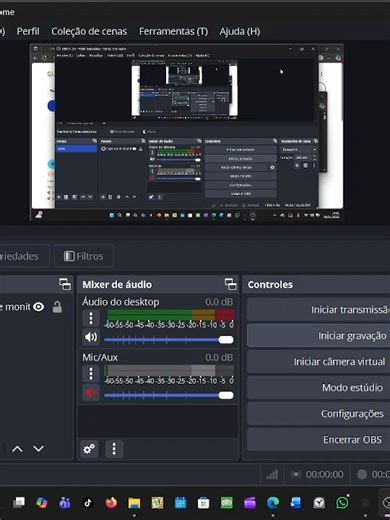Open Microsoft Teams from the taskbar
Image resolution: width=390 pixels, height=520 pixels.
tap(65, 503)
